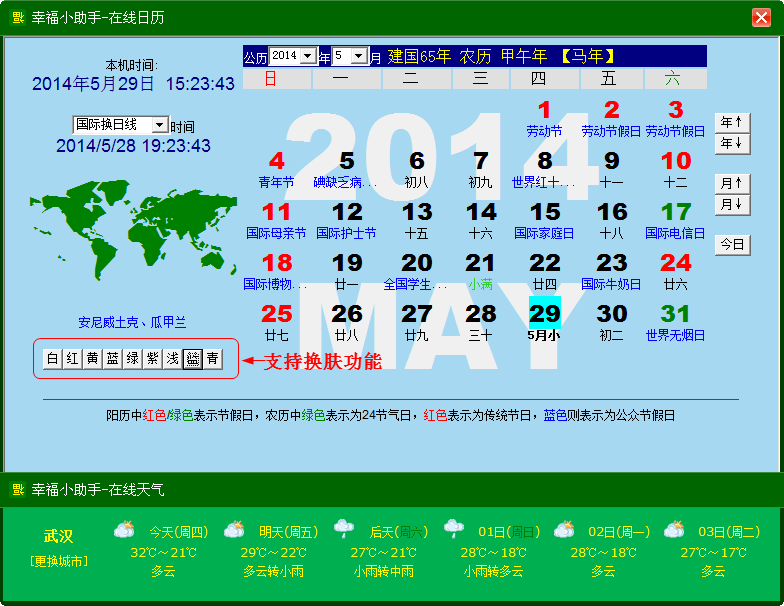Click the 武汉 city name
The height and width of the screenshot is (606, 784).
[58, 536]
